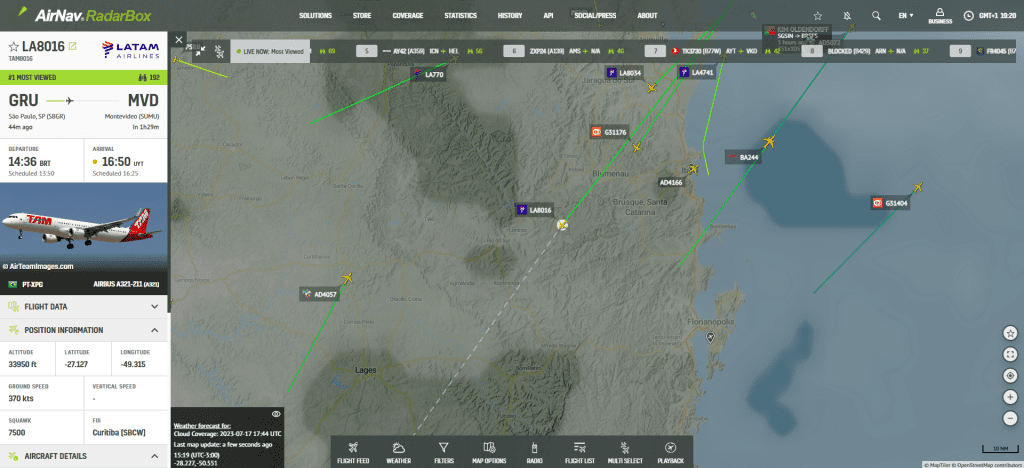This screenshot has height=468, width=1024.
Task: Open the Radio tool in bottom toolbar
Action: click(x=534, y=451)
